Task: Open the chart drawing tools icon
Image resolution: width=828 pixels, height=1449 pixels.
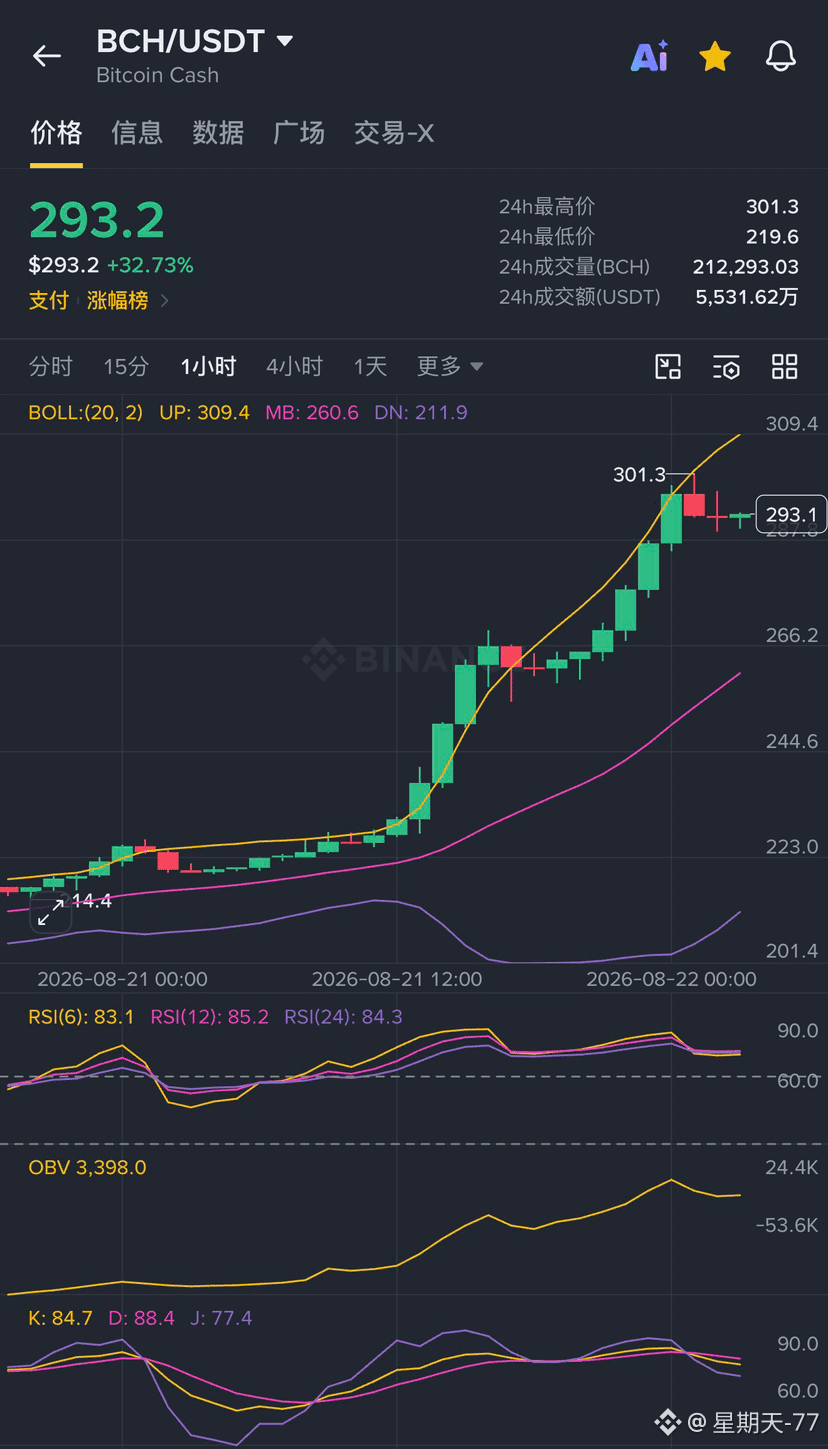Action: point(668,367)
